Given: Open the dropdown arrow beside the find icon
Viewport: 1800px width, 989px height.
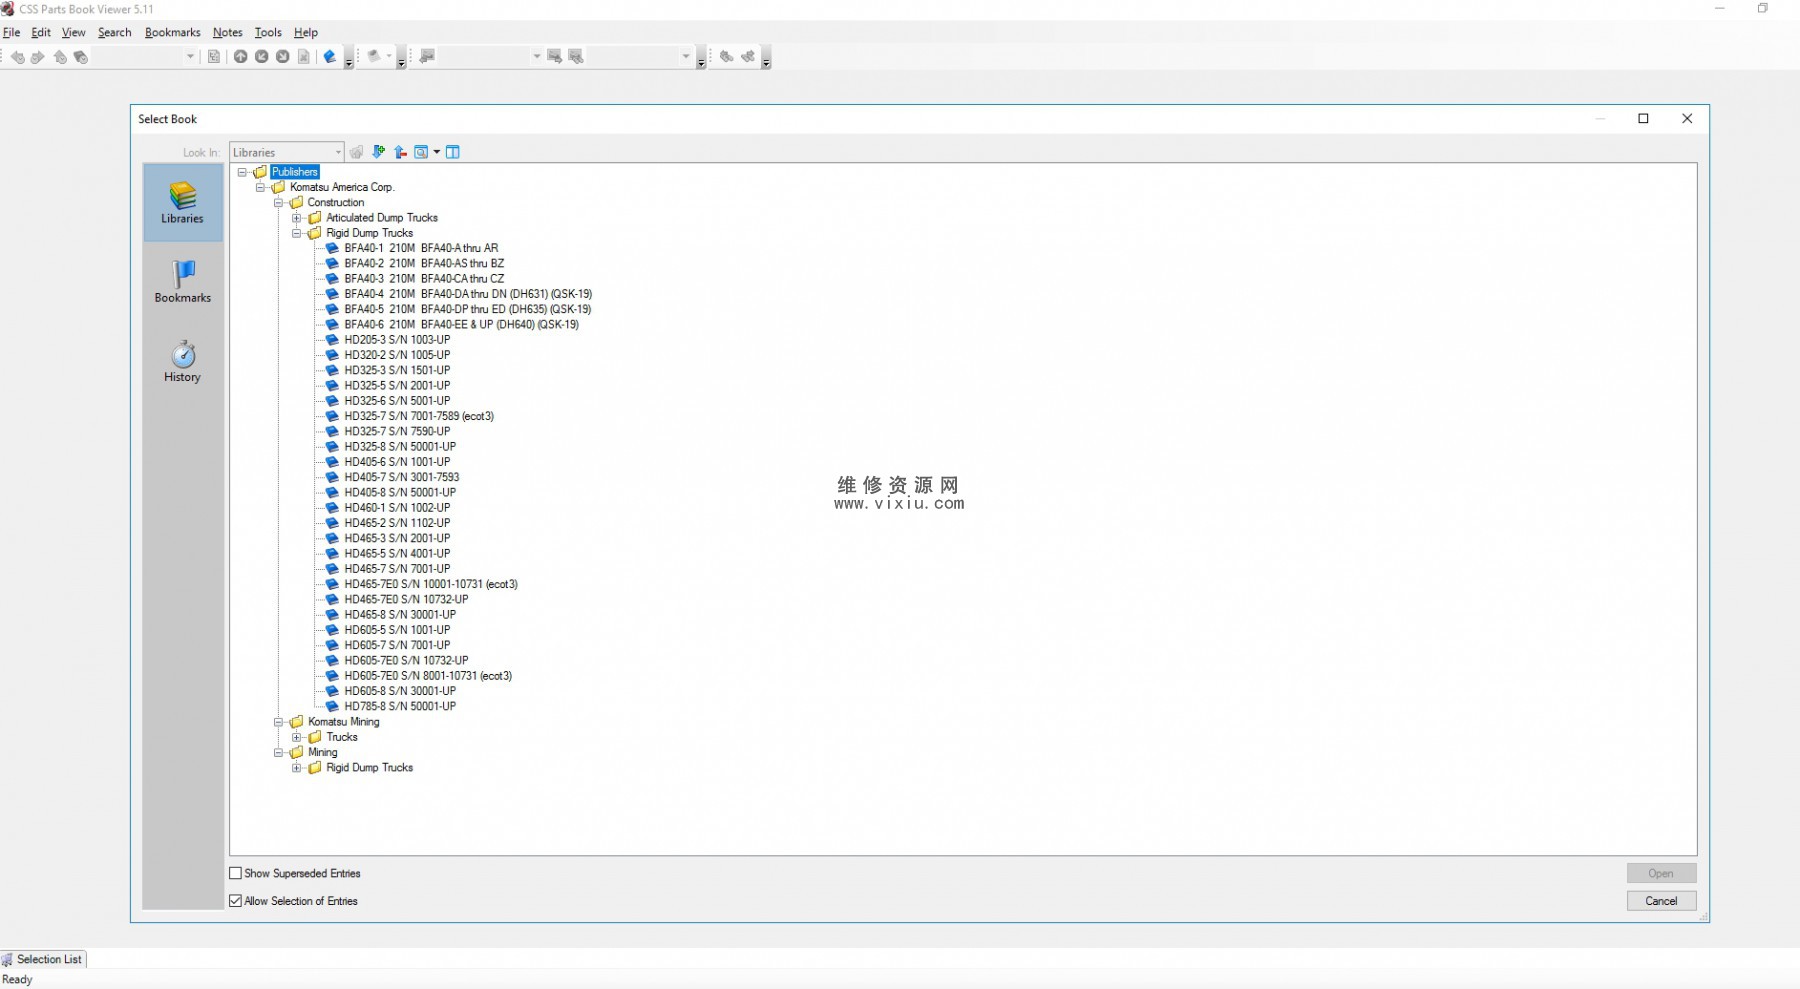Looking at the screenshot, I should 437,152.
